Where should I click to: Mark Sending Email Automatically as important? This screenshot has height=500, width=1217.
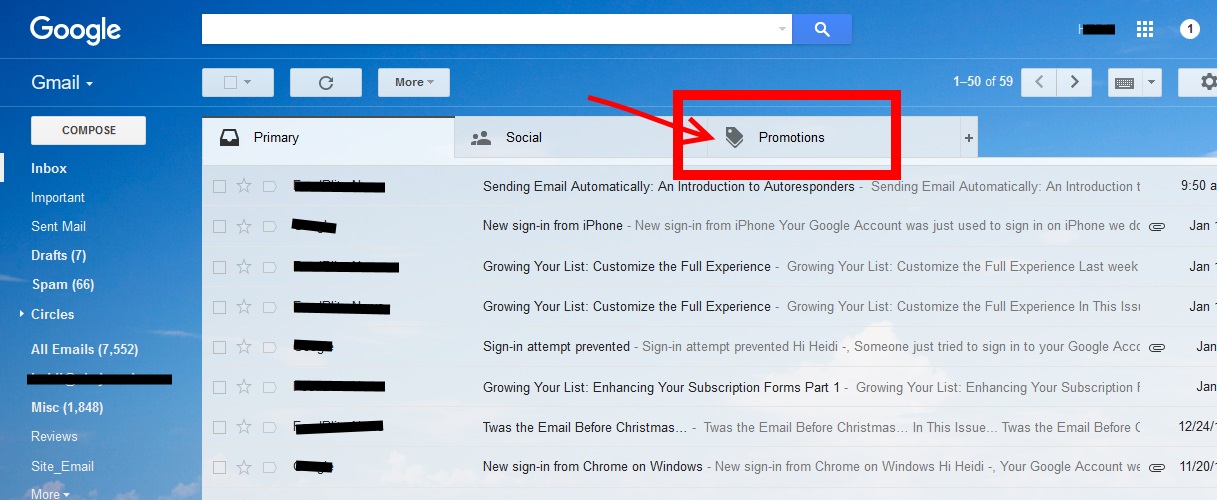(269, 186)
